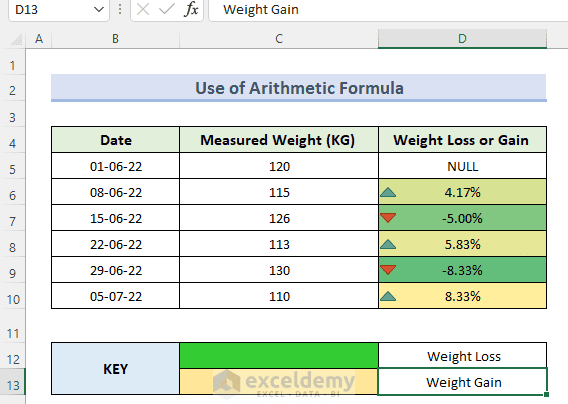
Task: Click the NULL cell
Action: [462, 166]
